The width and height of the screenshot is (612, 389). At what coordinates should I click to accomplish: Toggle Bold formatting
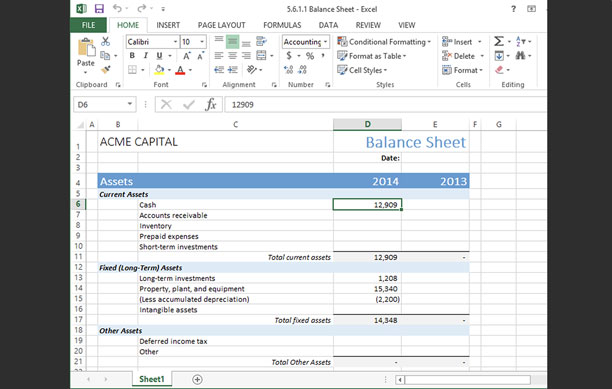(132, 56)
